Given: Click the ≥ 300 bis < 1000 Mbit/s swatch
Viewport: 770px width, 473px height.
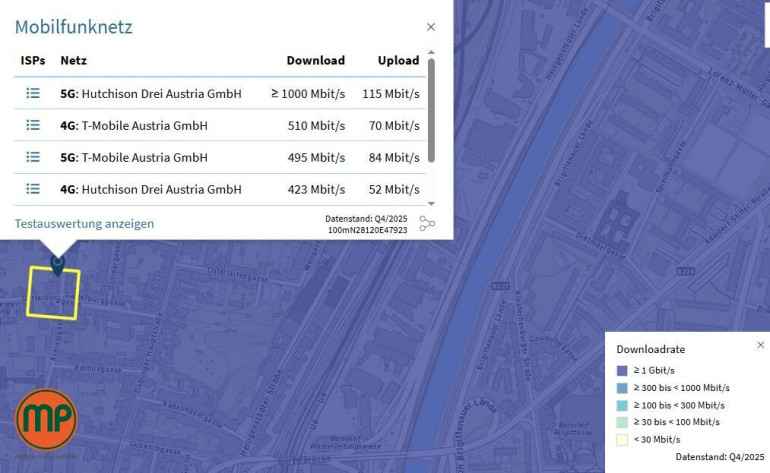Looking at the screenshot, I should [622, 388].
